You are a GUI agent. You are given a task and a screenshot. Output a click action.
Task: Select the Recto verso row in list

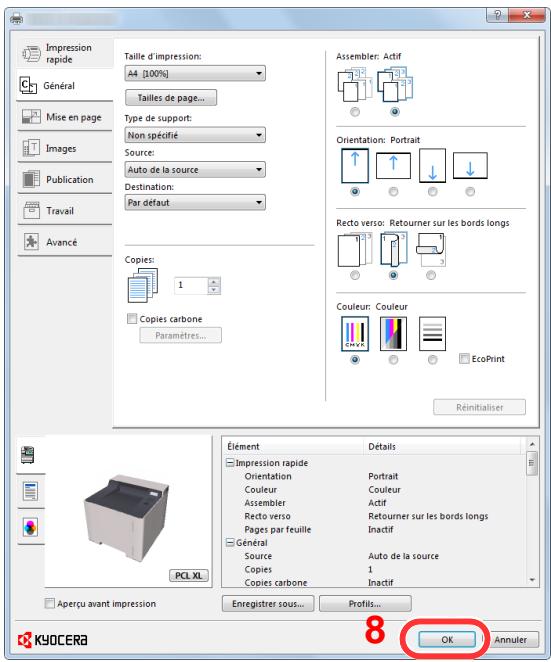(375, 516)
